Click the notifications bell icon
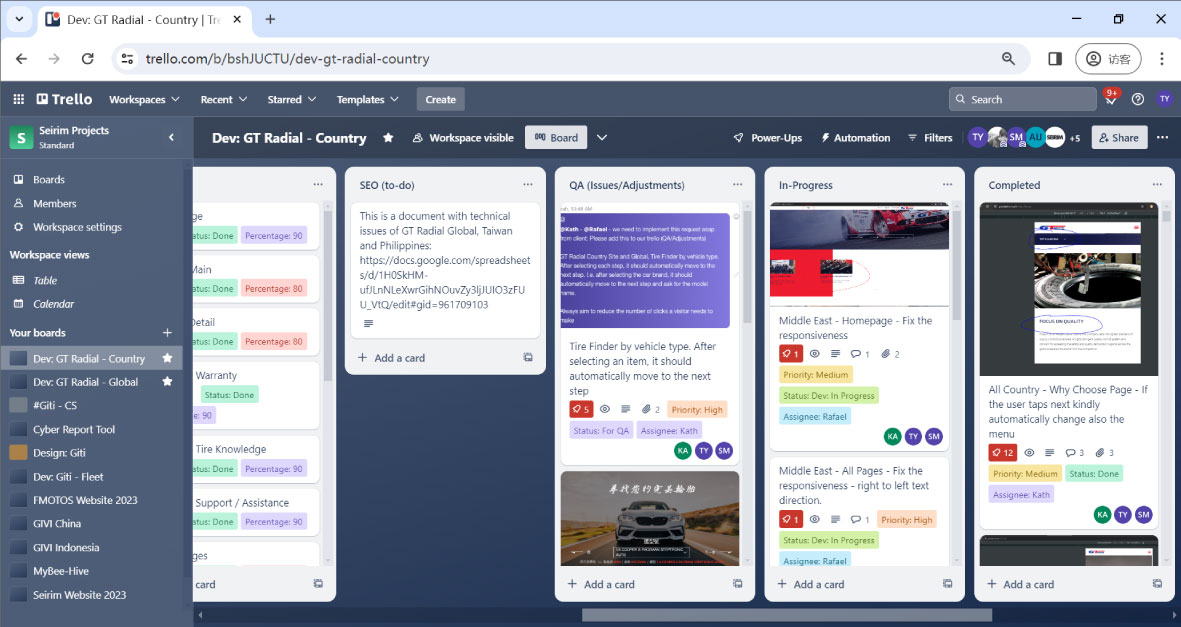This screenshot has height=627, width=1181. coord(1111,99)
